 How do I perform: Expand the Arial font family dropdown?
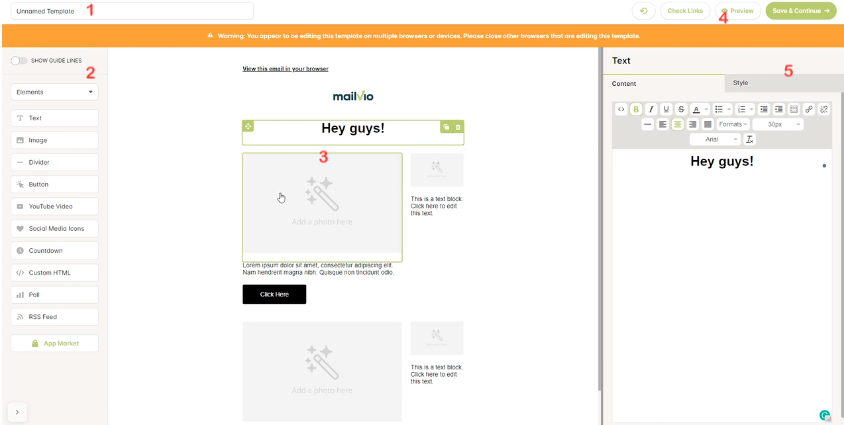click(x=714, y=139)
